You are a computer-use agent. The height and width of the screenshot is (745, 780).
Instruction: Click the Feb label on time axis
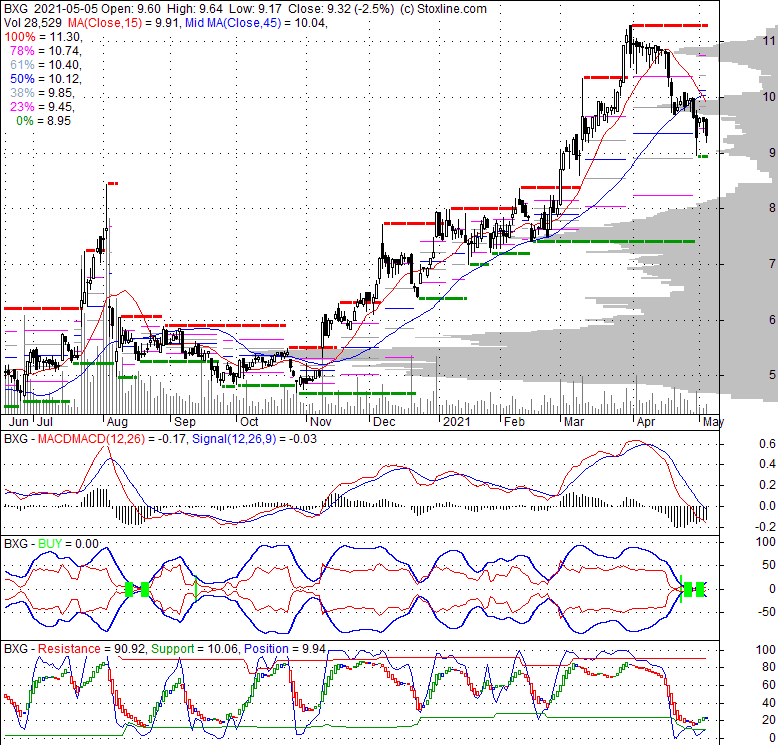[514, 422]
